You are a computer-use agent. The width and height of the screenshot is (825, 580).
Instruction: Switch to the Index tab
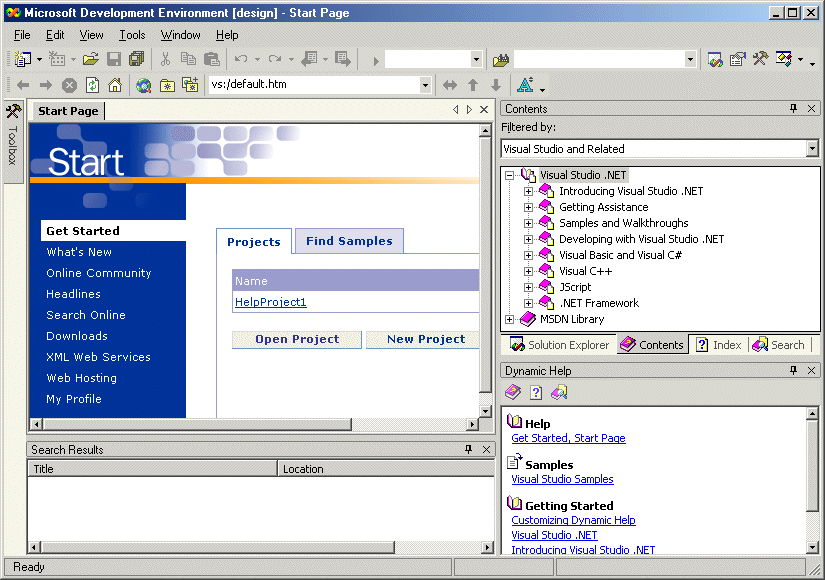click(719, 345)
